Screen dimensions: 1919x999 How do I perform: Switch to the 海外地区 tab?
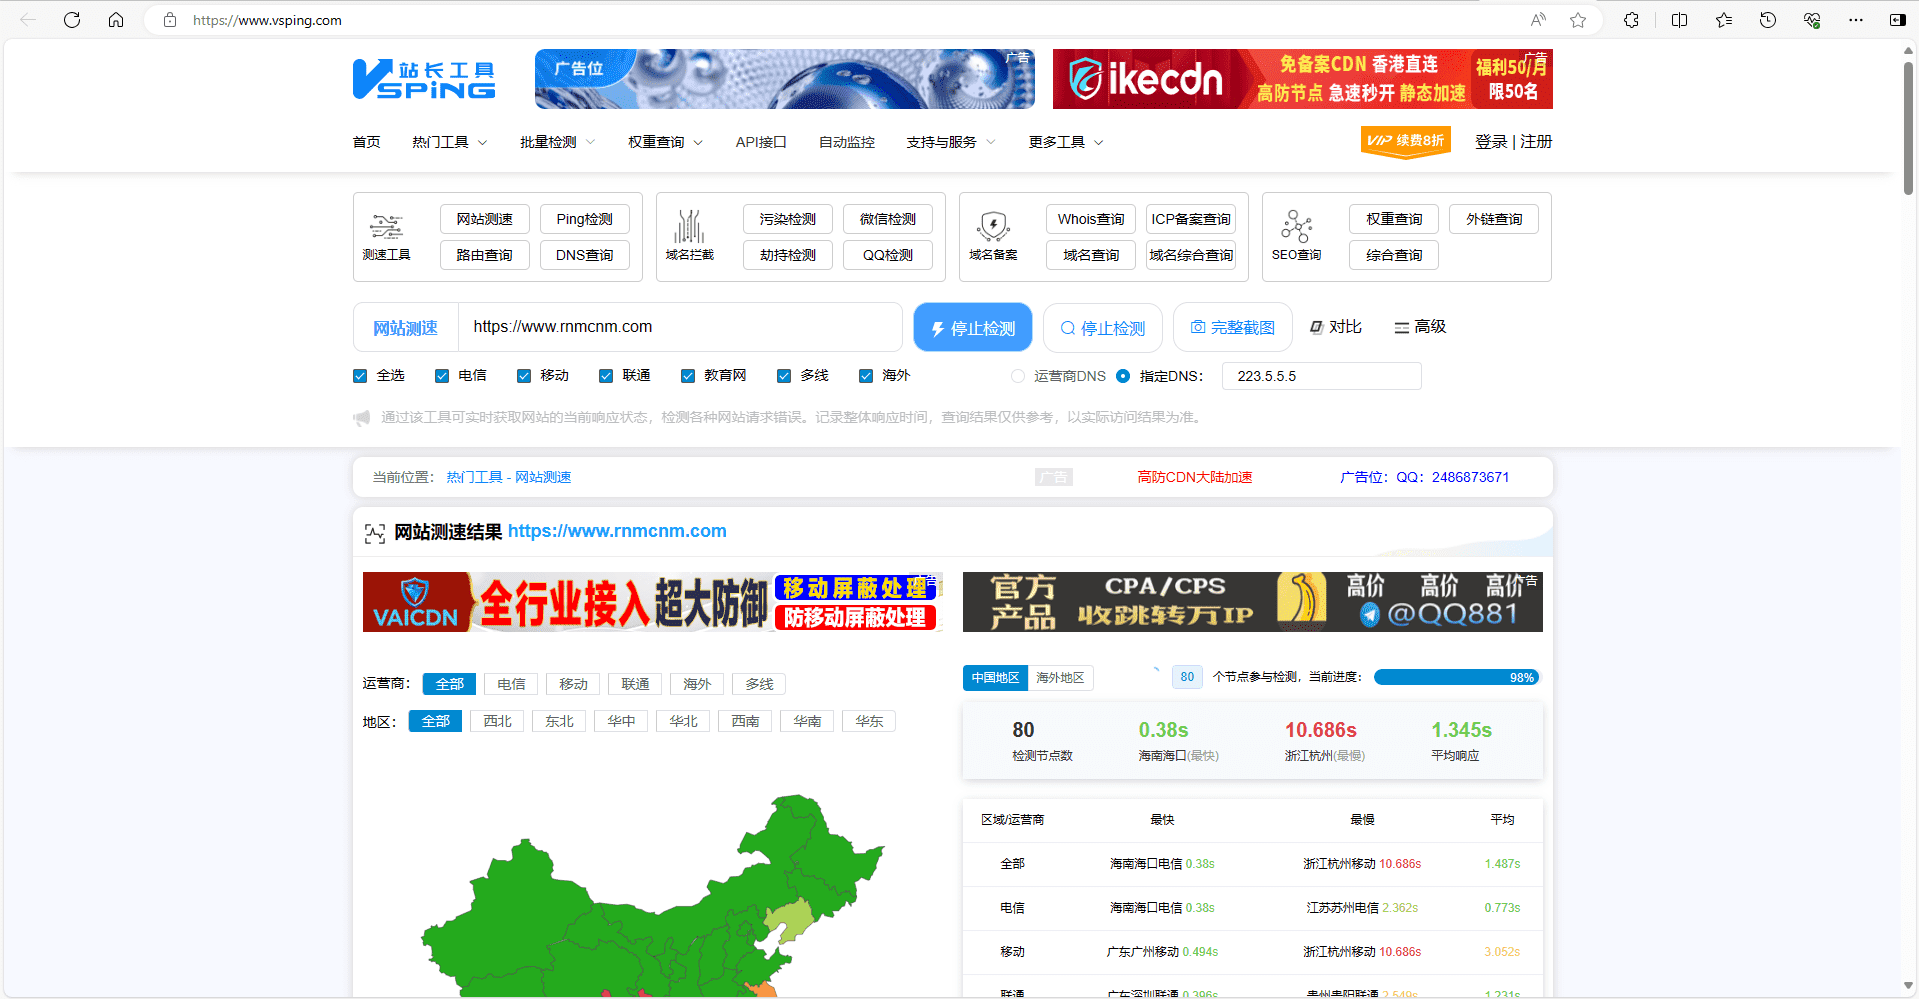pos(1062,677)
